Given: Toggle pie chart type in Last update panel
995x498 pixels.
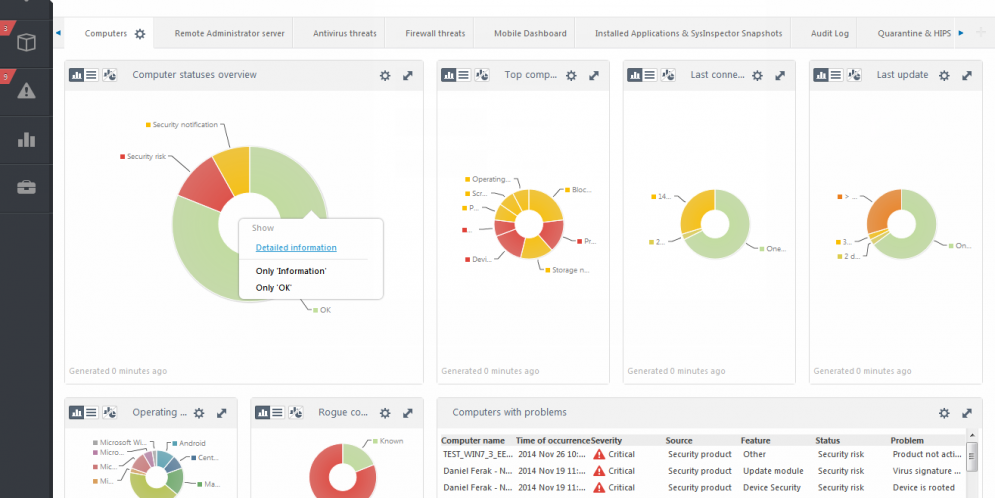Looking at the screenshot, I should [854, 75].
